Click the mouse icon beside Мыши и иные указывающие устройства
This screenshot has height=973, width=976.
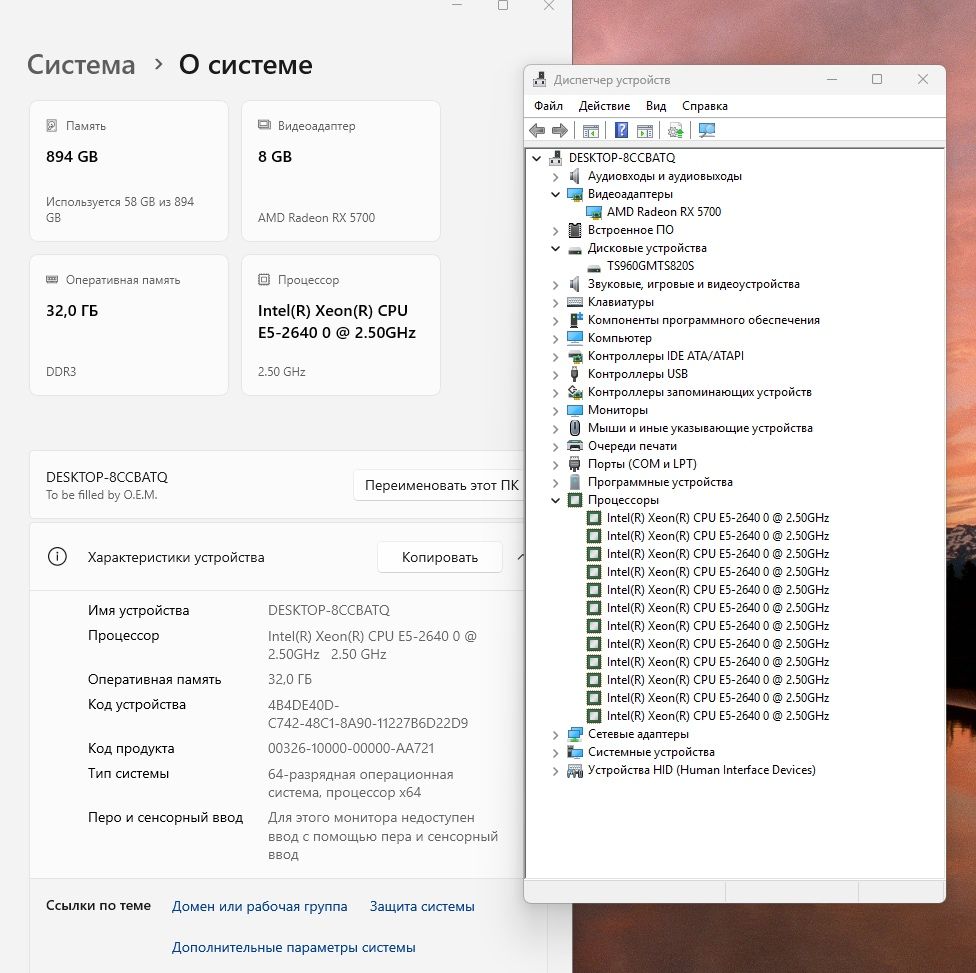click(x=575, y=428)
